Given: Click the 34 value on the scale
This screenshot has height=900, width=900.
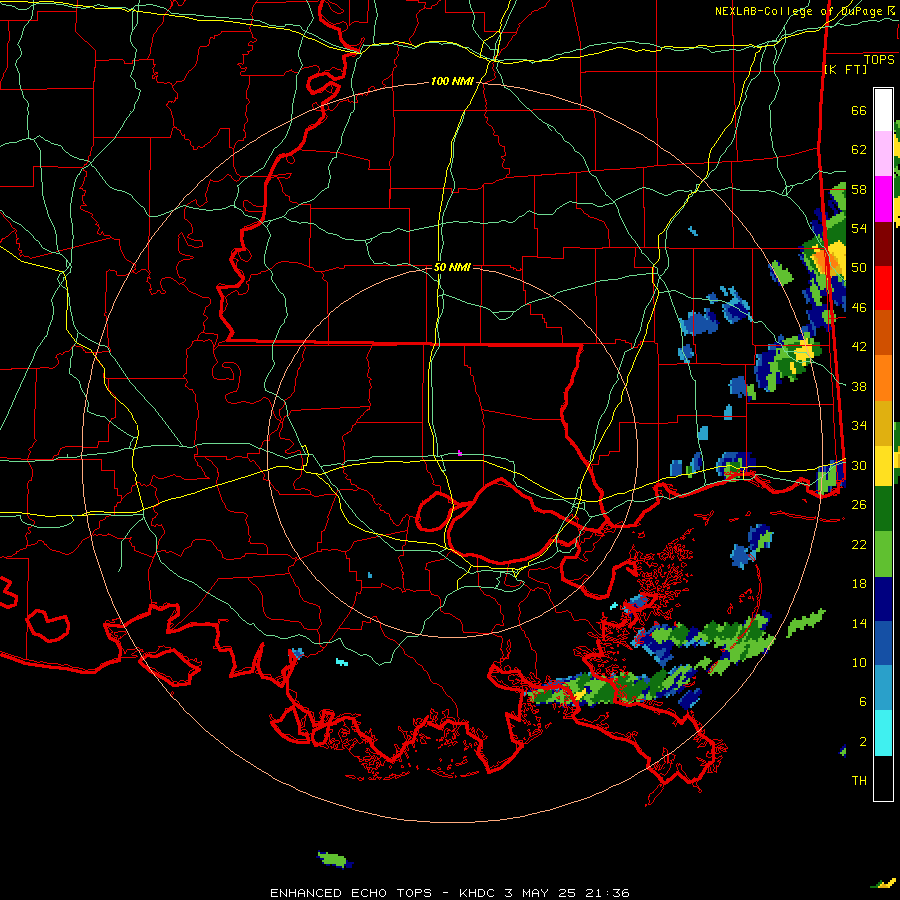Looking at the screenshot, I should [859, 426].
